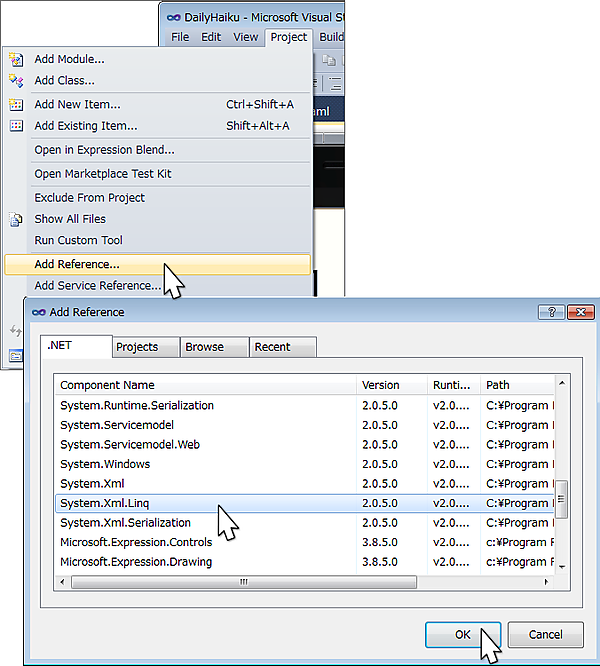Screen dimensions: 600x666
Task: Switch to the Projects tab
Action: tap(146, 347)
